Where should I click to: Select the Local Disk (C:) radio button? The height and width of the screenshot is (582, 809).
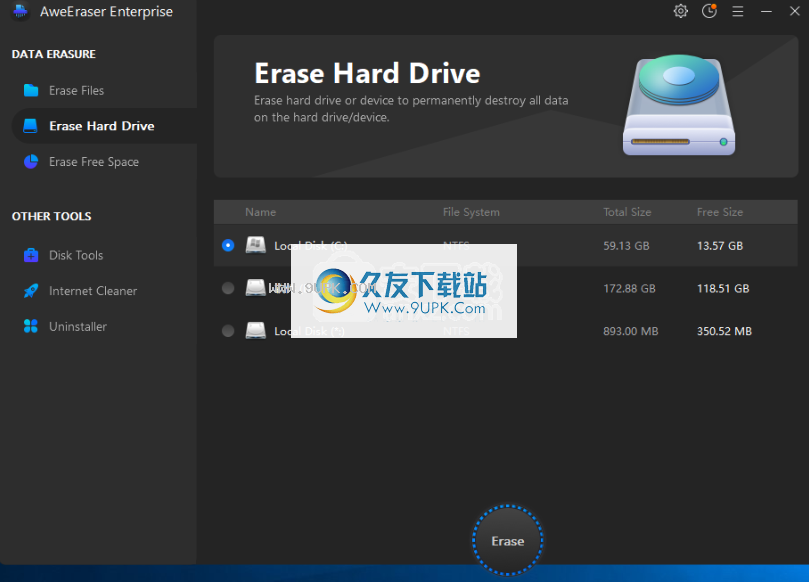[228, 245]
